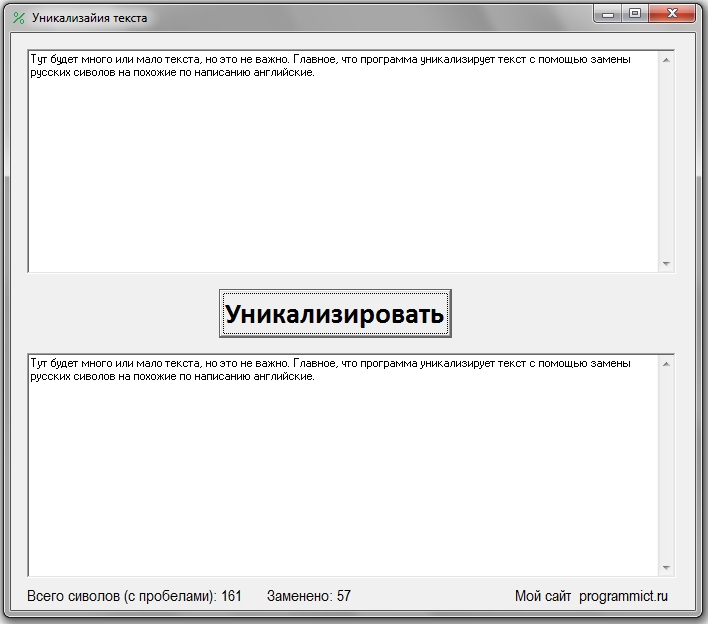Close the Уникализайия текста window
The image size is (708, 624).
point(672,14)
